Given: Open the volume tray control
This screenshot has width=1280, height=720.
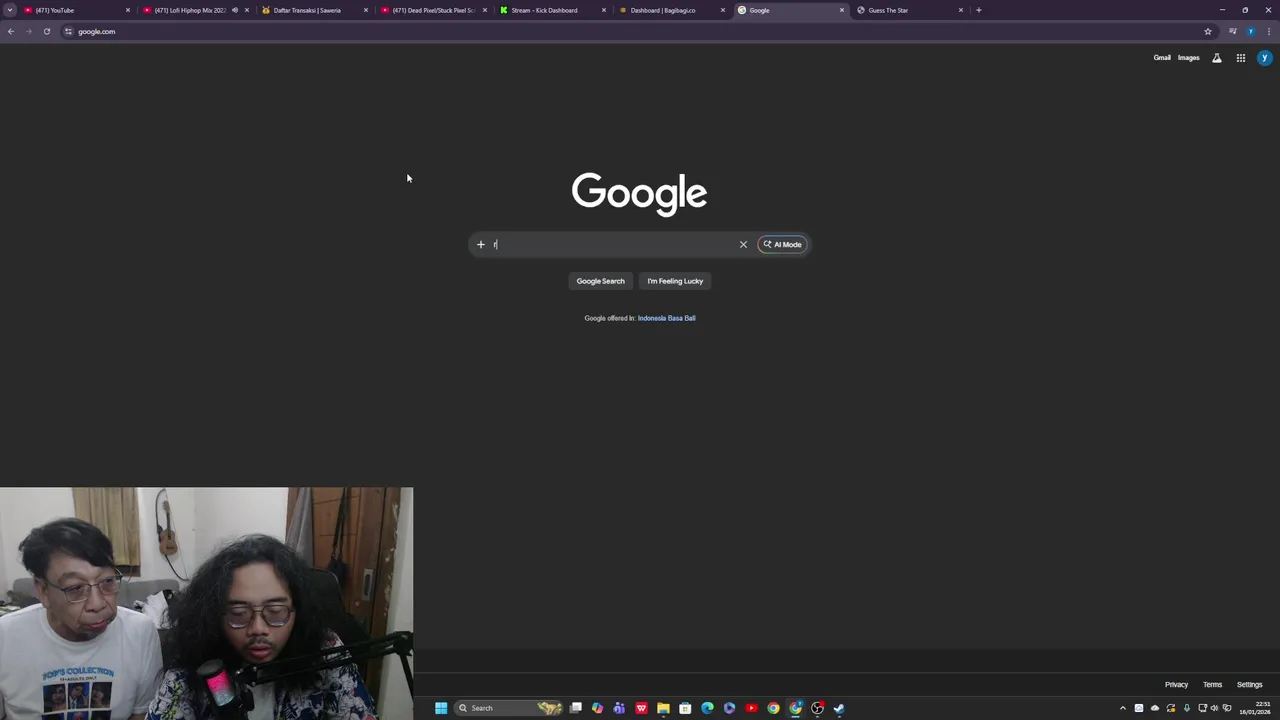Looking at the screenshot, I should click(x=1215, y=708).
